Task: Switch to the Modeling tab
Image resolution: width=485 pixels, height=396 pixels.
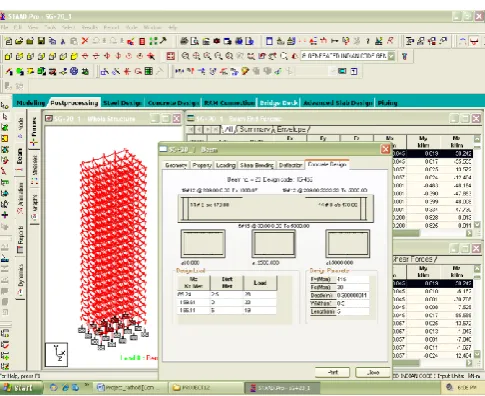Action: 31,103
